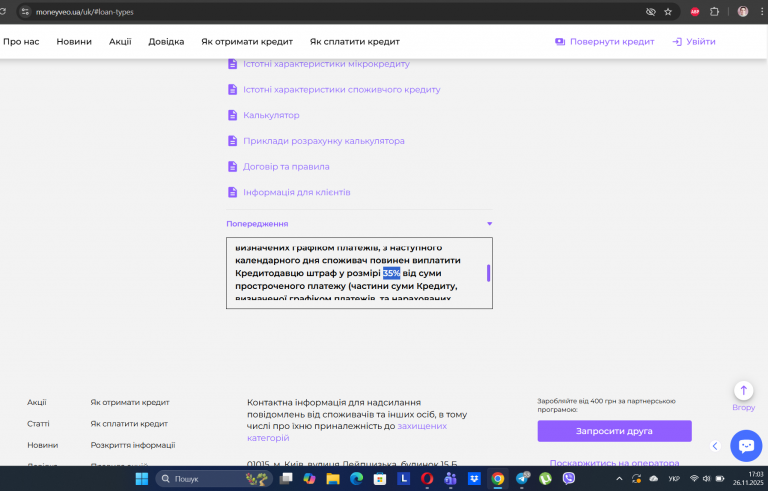Click the warning text box scrollbar thumb
Screen dimensions: 768x491
(x=488, y=273)
